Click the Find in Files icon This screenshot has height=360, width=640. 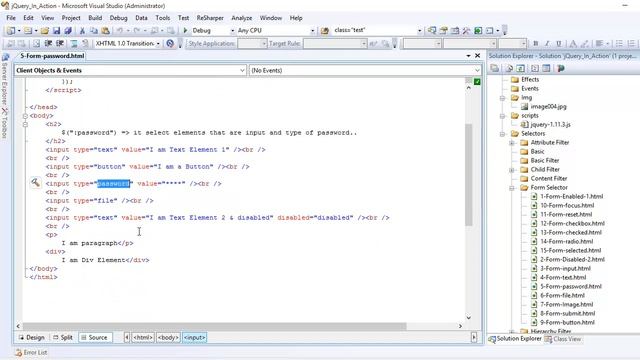pos(325,31)
